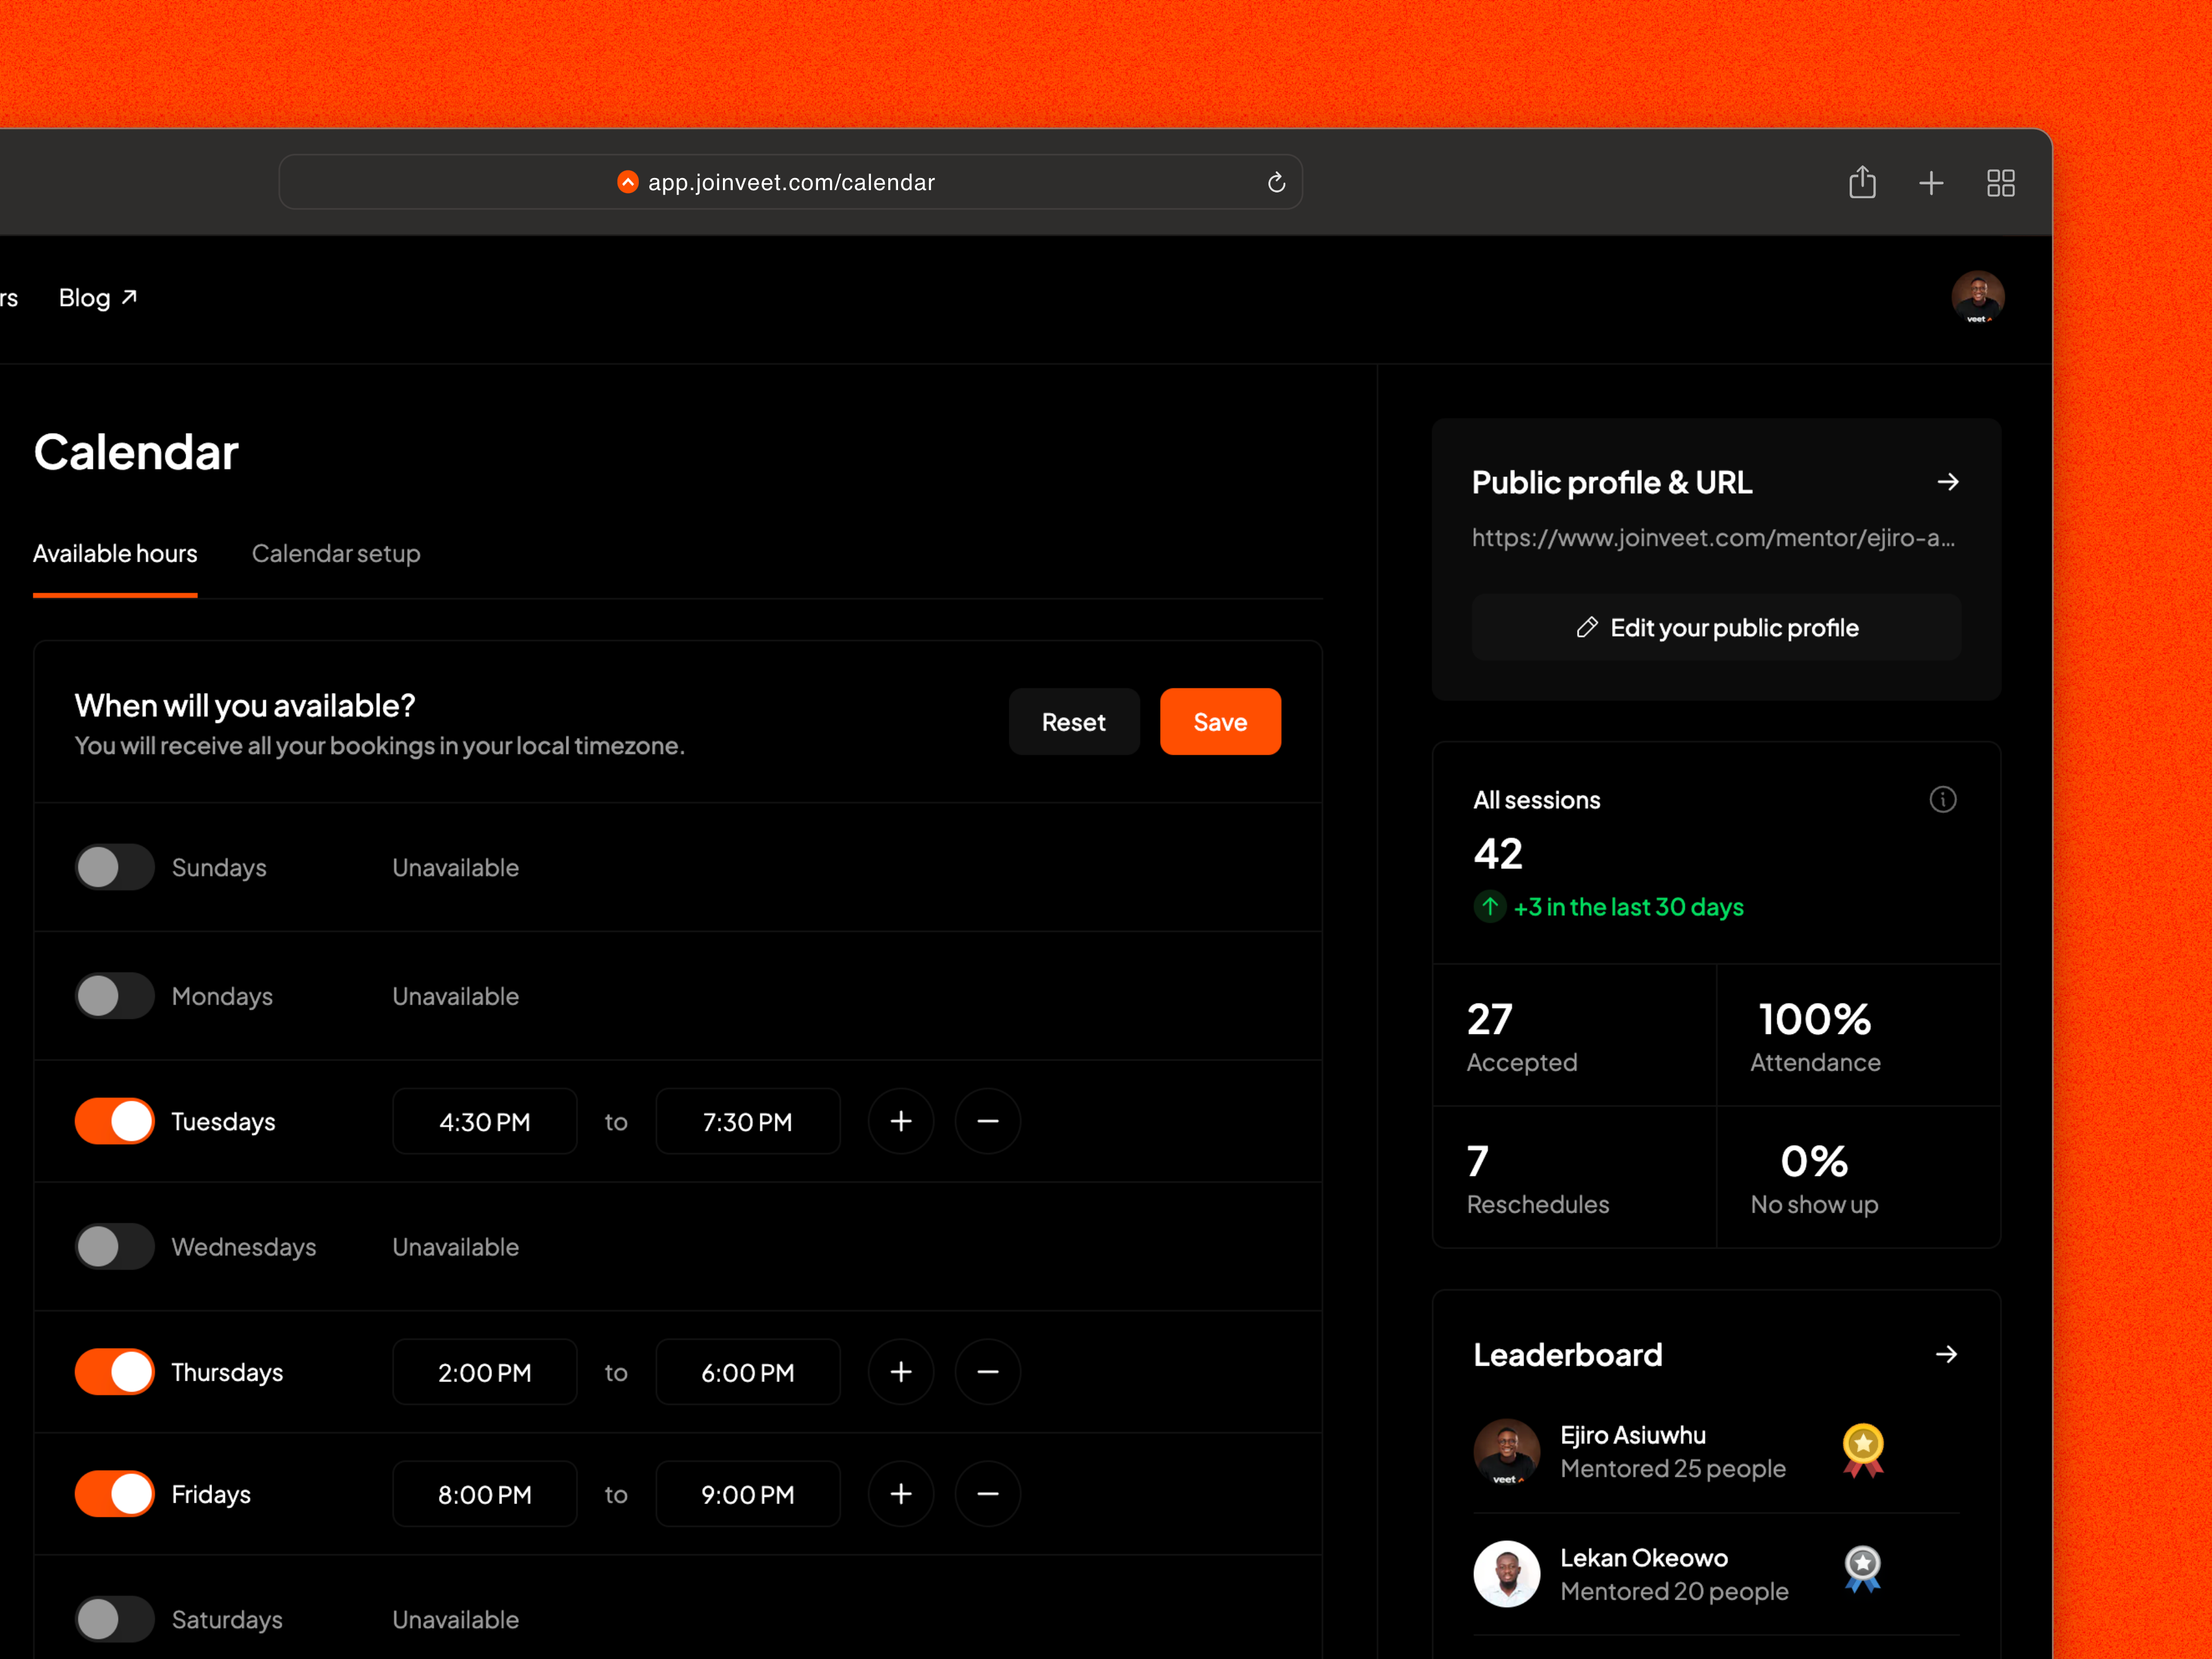
Task: Click the All sessions info icon
Action: click(x=1942, y=799)
